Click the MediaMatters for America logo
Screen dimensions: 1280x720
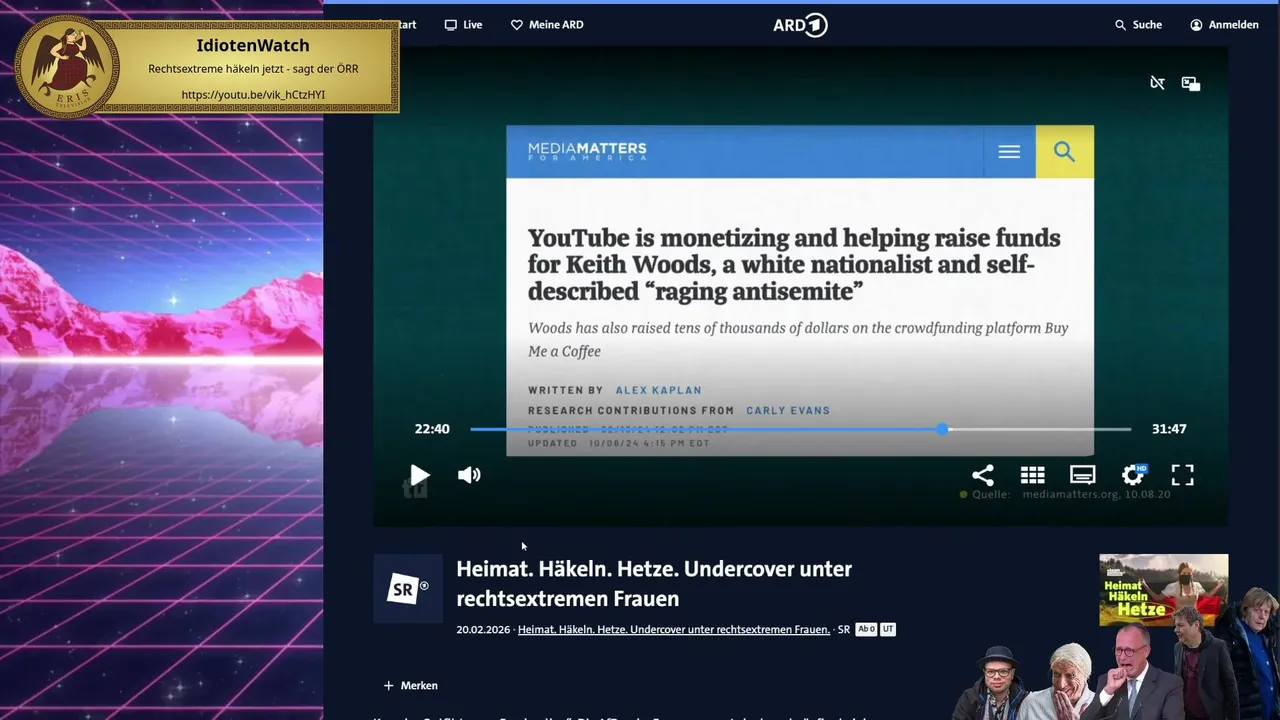click(x=587, y=152)
